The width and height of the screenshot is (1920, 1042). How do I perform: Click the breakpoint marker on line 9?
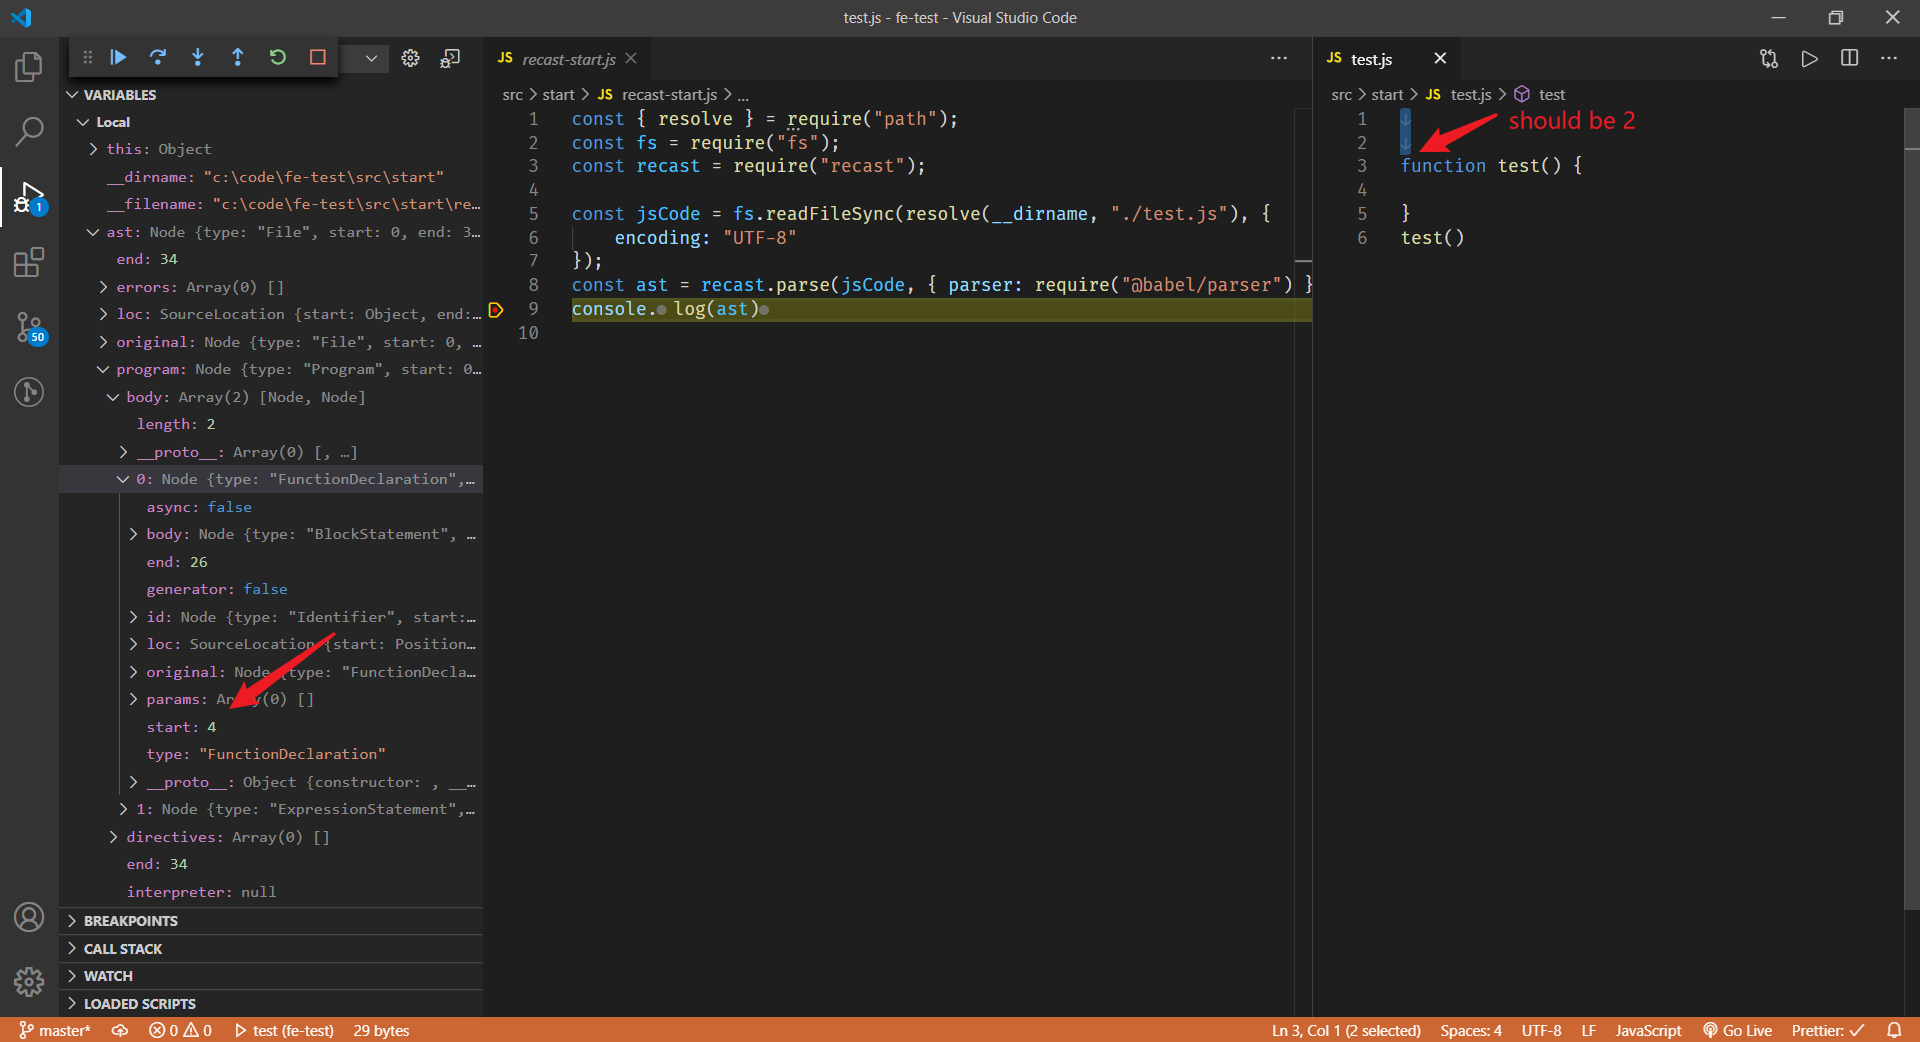[x=495, y=310]
